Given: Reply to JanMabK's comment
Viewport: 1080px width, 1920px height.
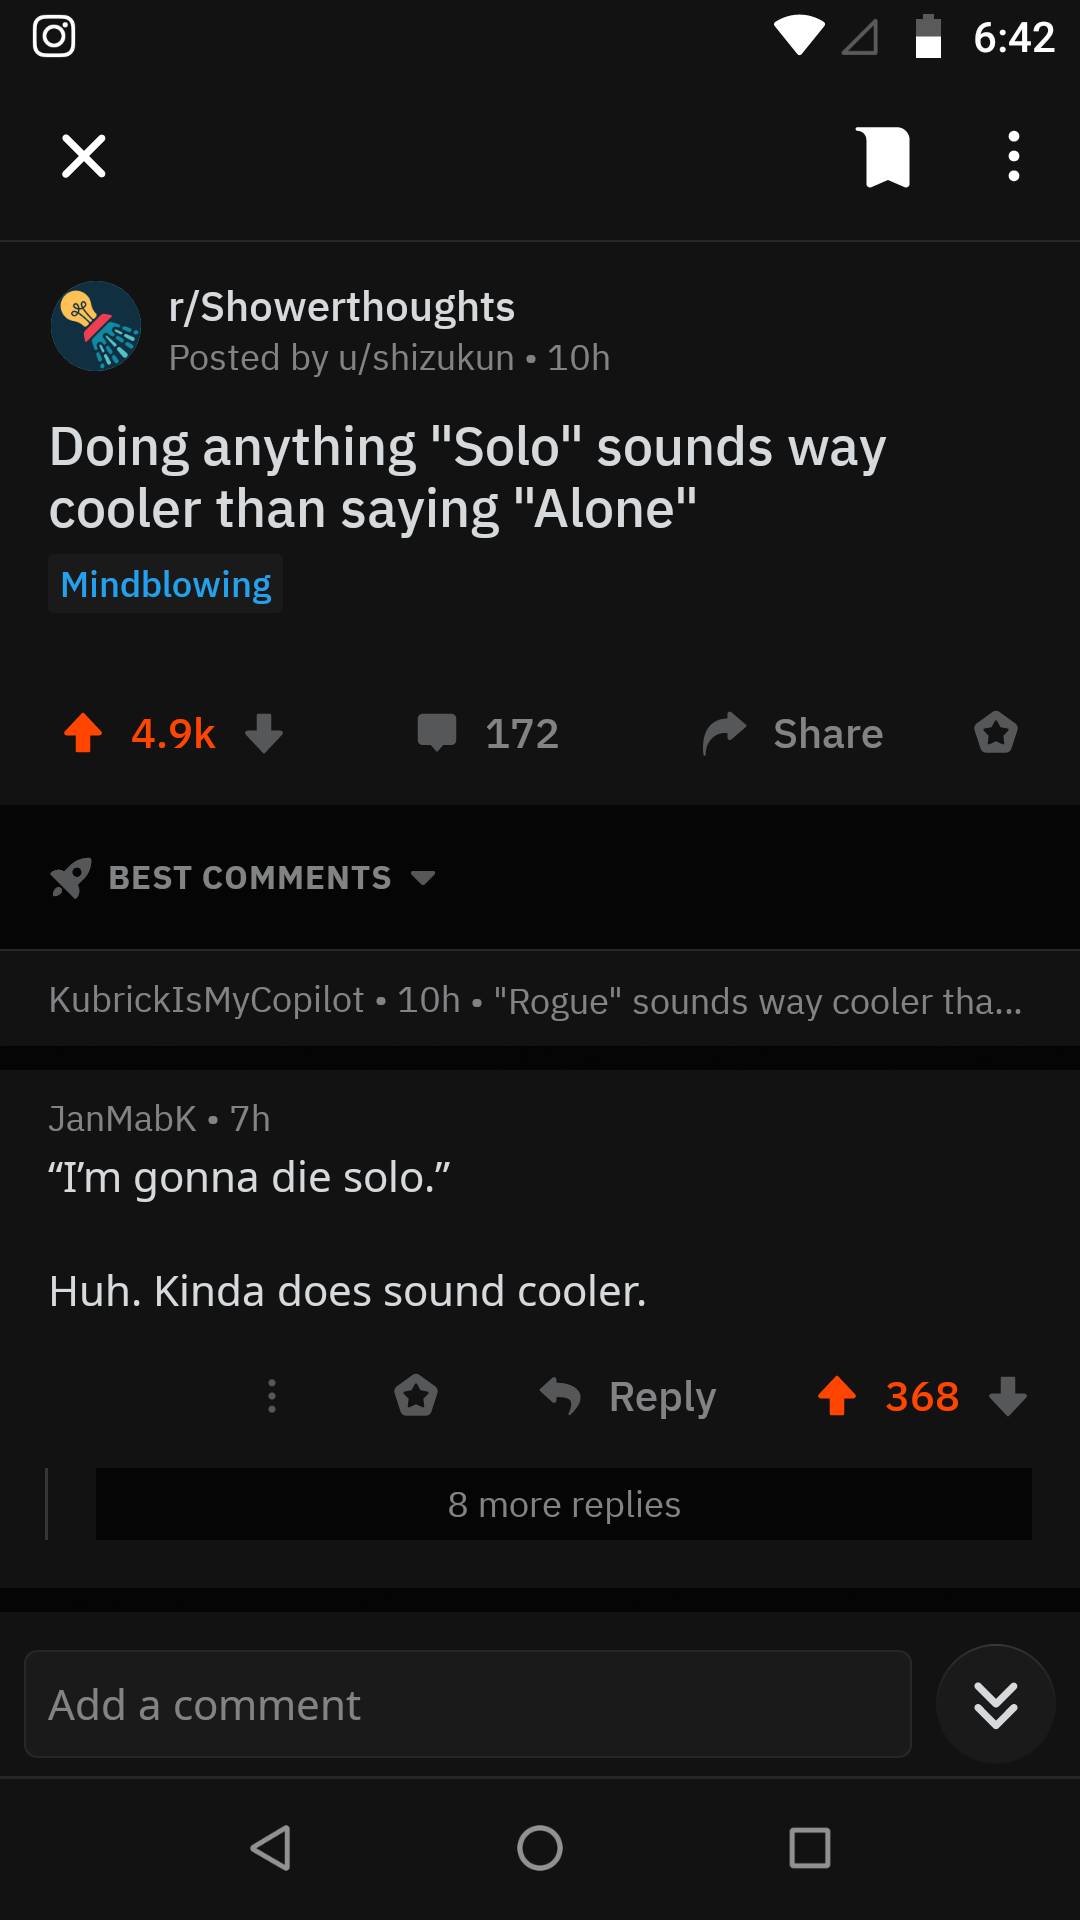Looking at the screenshot, I should (628, 1396).
